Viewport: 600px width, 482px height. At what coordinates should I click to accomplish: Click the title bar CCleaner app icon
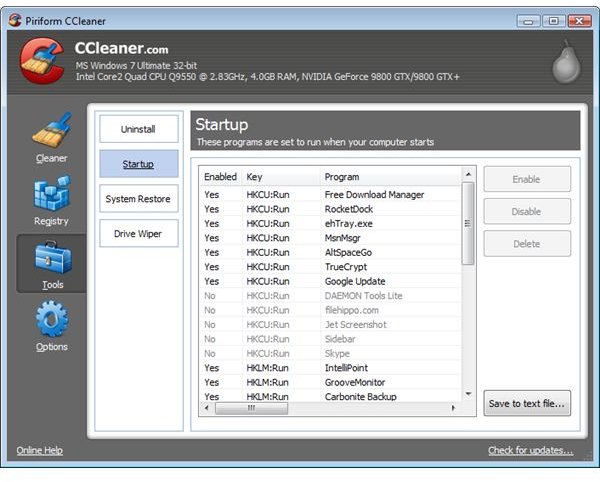point(15,20)
